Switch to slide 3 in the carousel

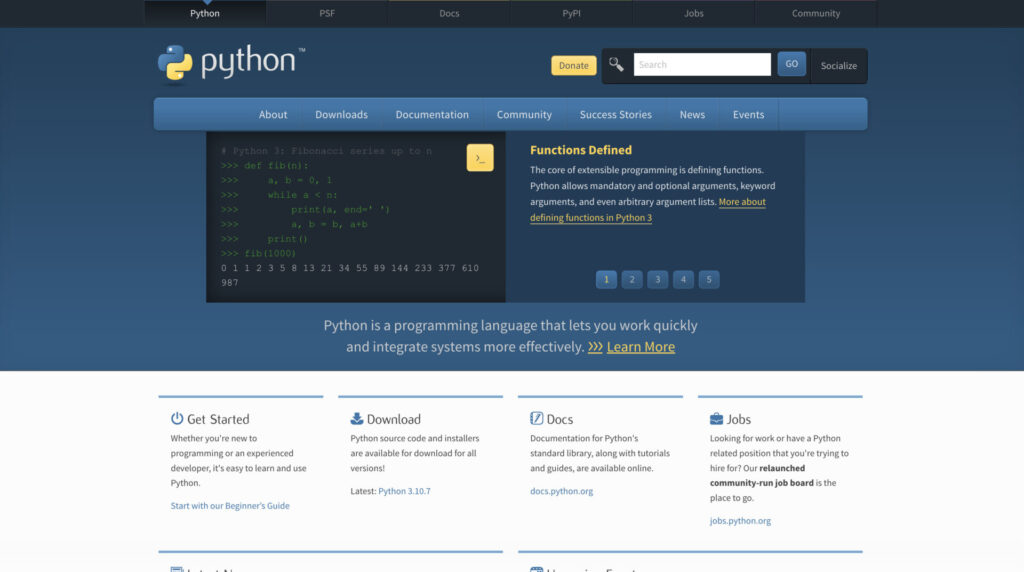657,280
